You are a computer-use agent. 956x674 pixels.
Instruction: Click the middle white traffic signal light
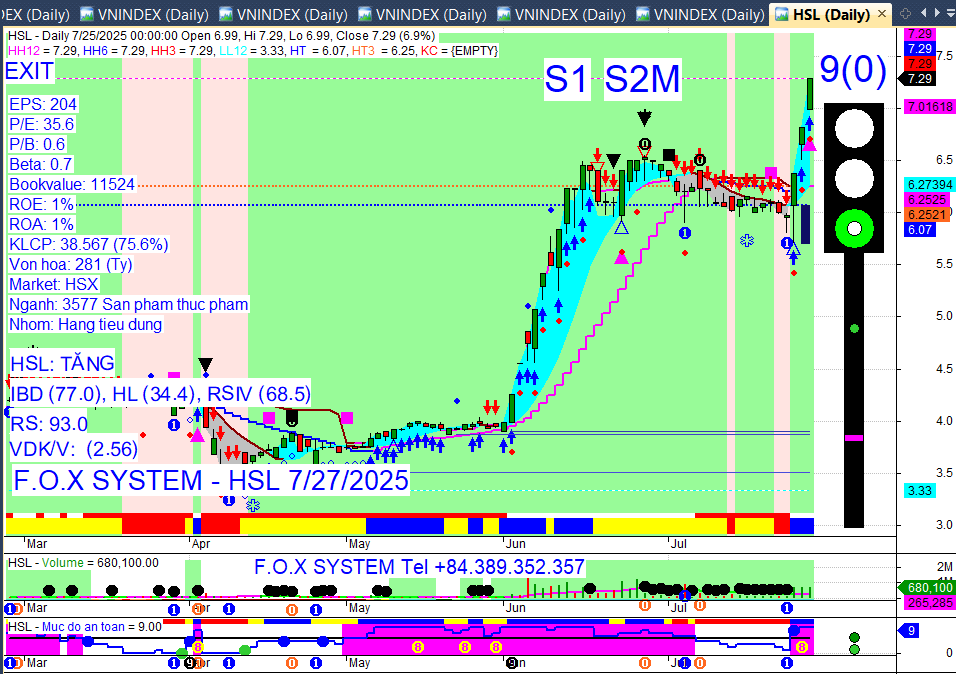[854, 179]
